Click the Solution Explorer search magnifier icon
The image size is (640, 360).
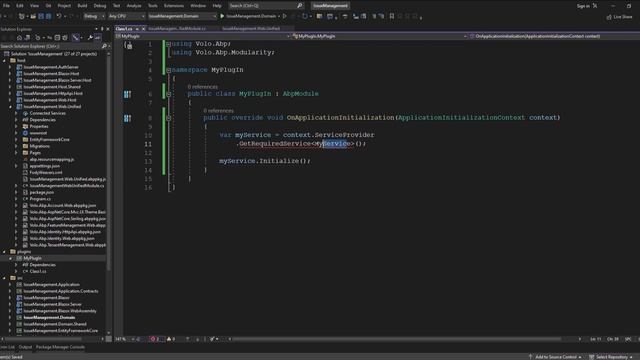[x=104, y=46]
